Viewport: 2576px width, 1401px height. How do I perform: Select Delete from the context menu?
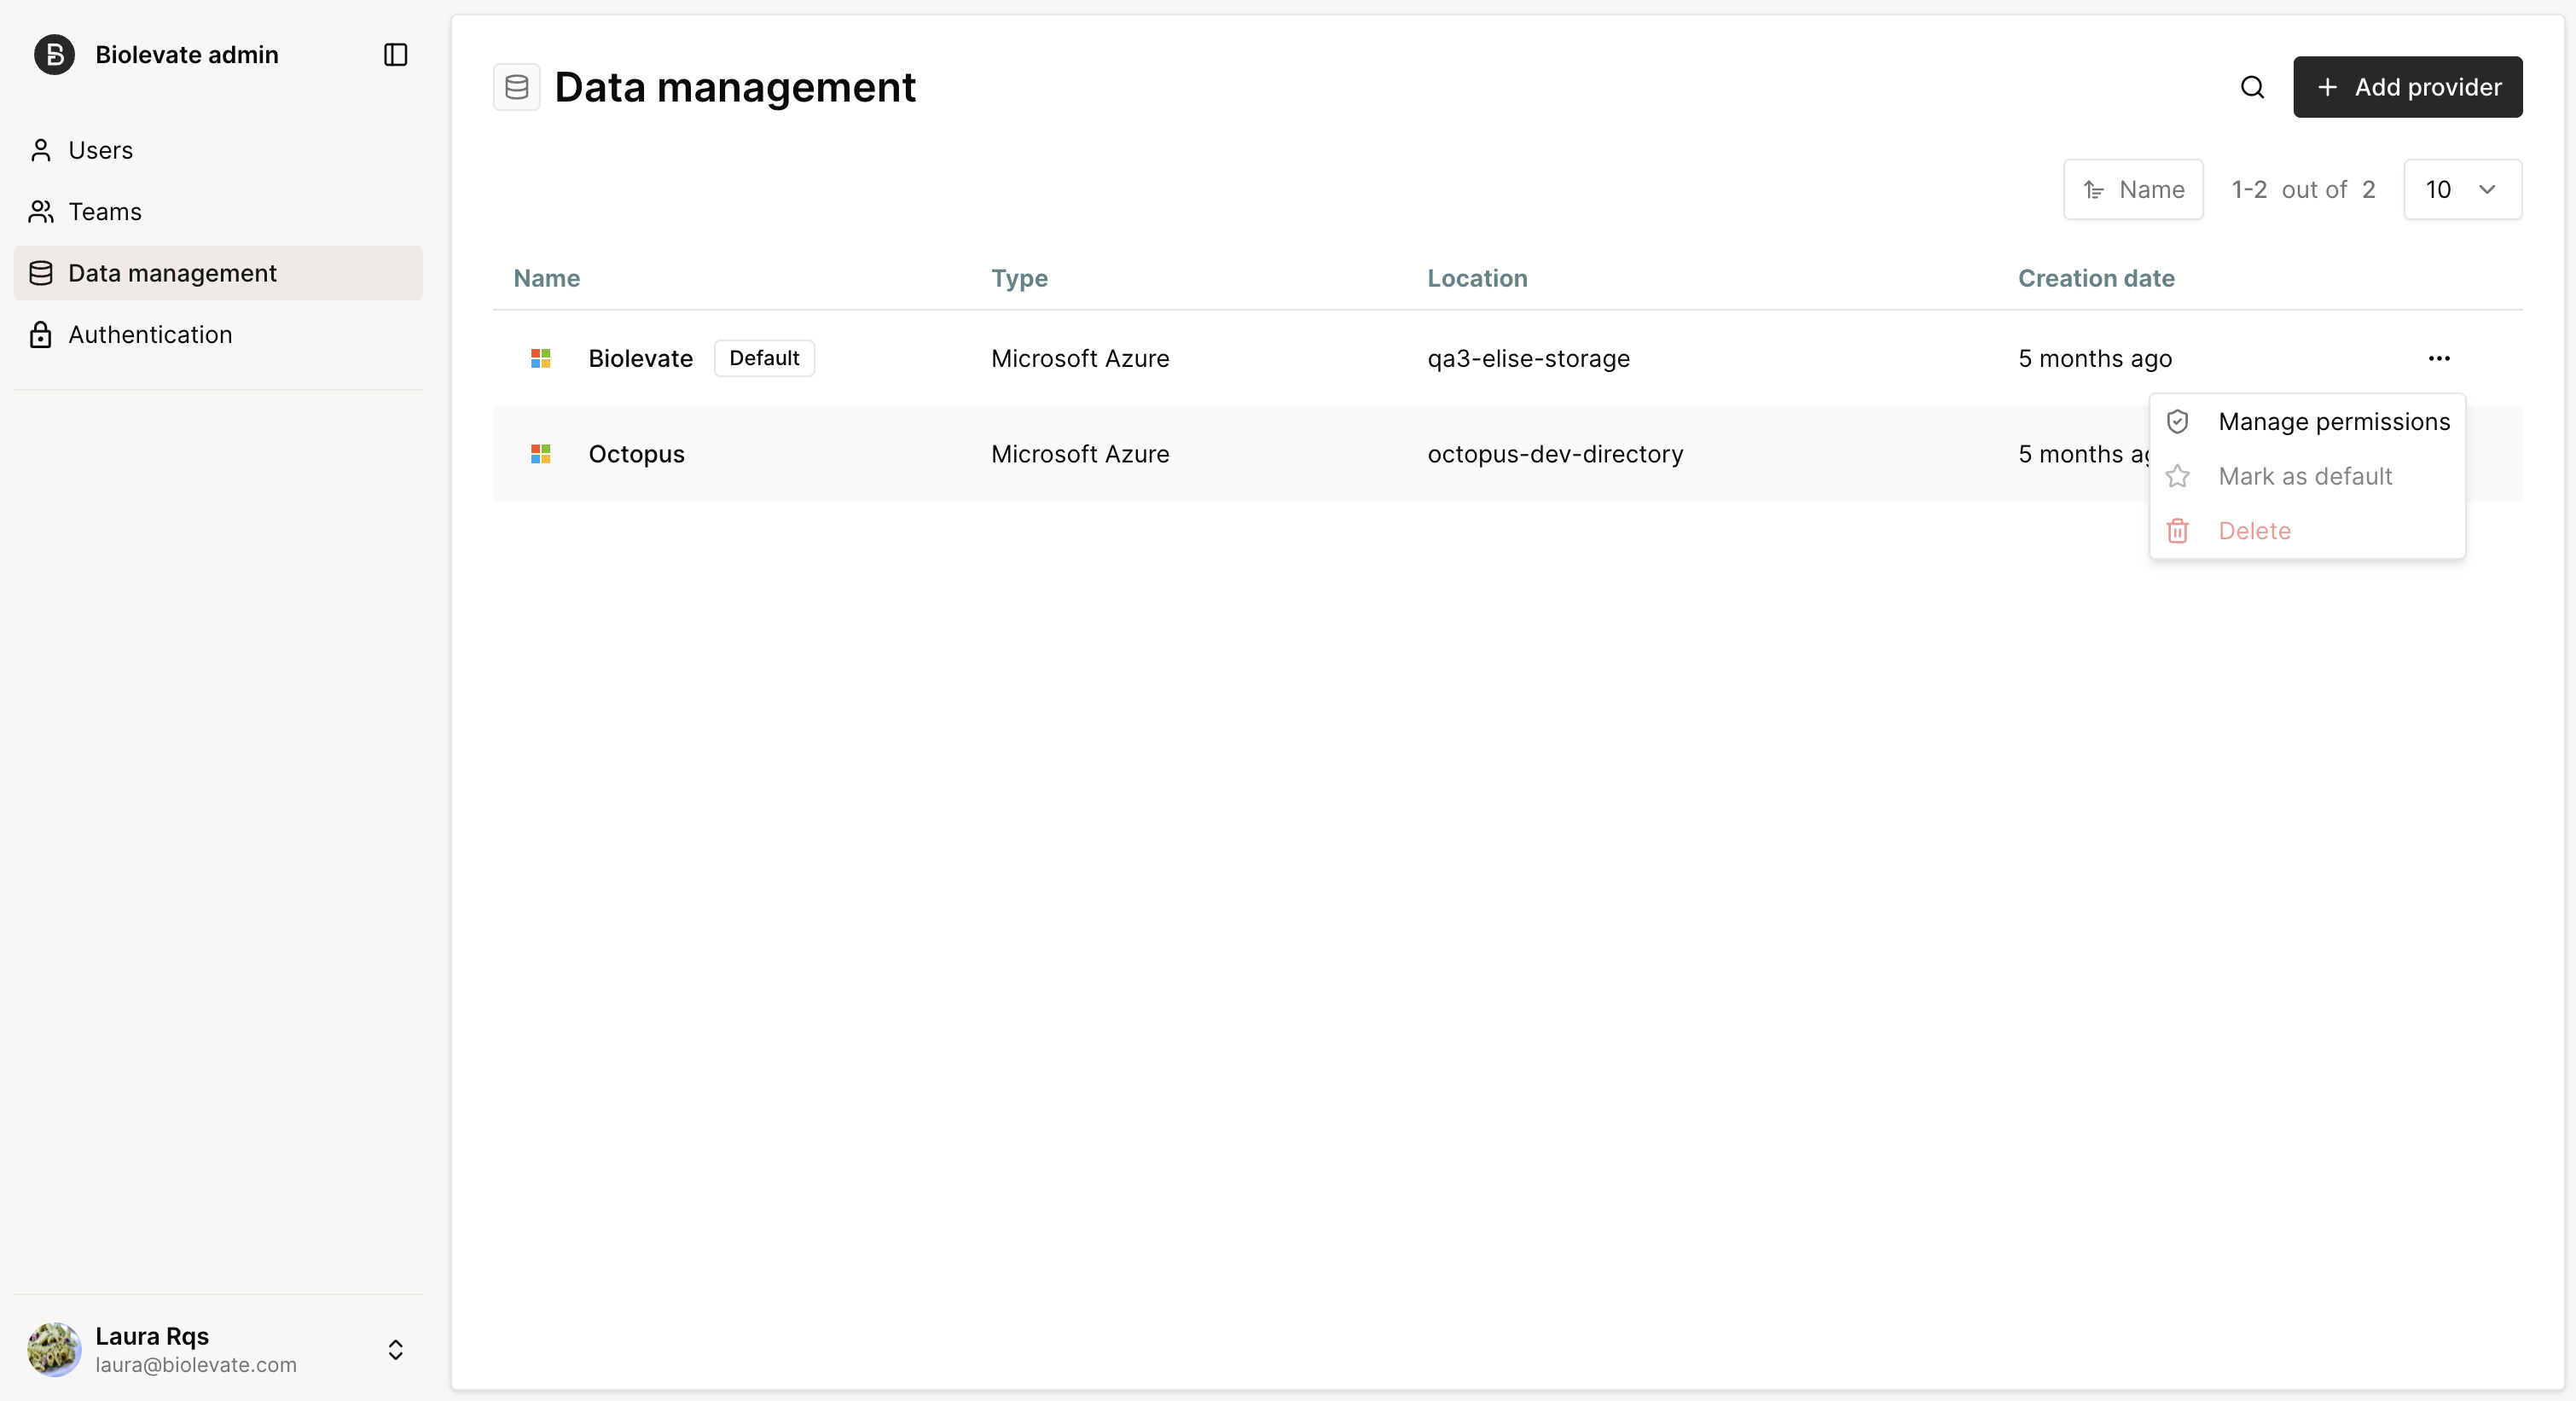[x=2307, y=531]
